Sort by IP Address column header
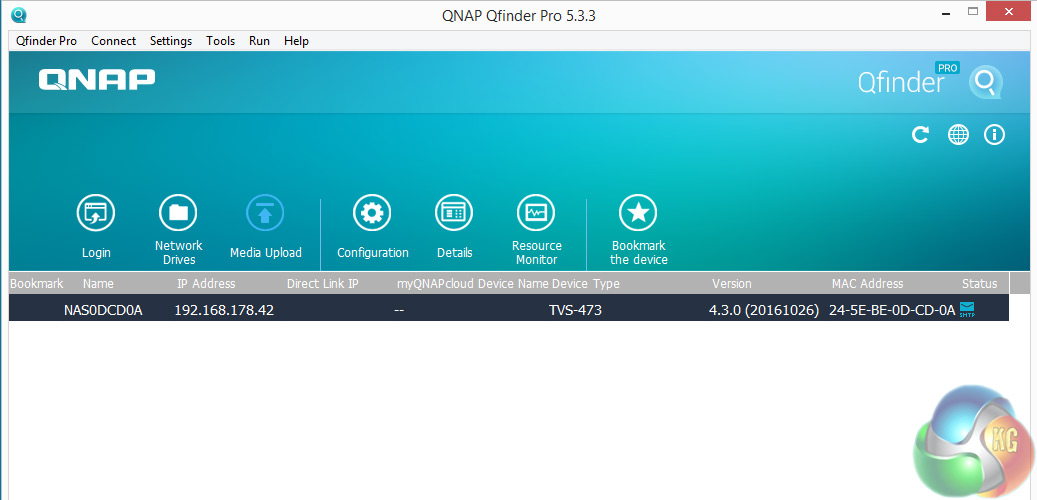 (x=206, y=284)
